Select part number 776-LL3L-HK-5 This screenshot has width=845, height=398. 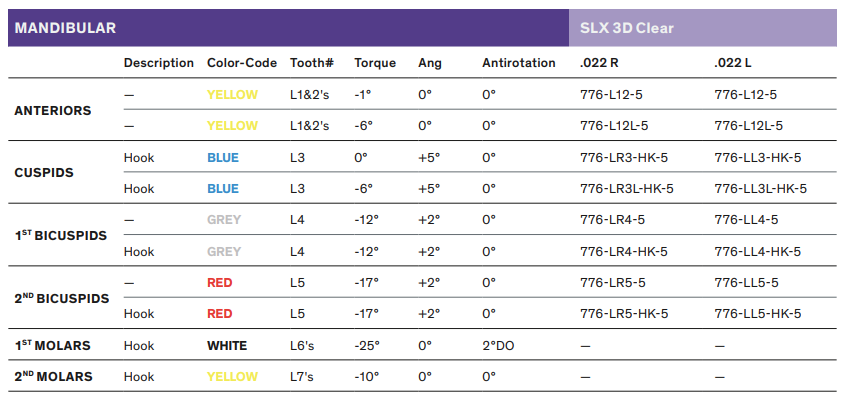tap(760, 189)
